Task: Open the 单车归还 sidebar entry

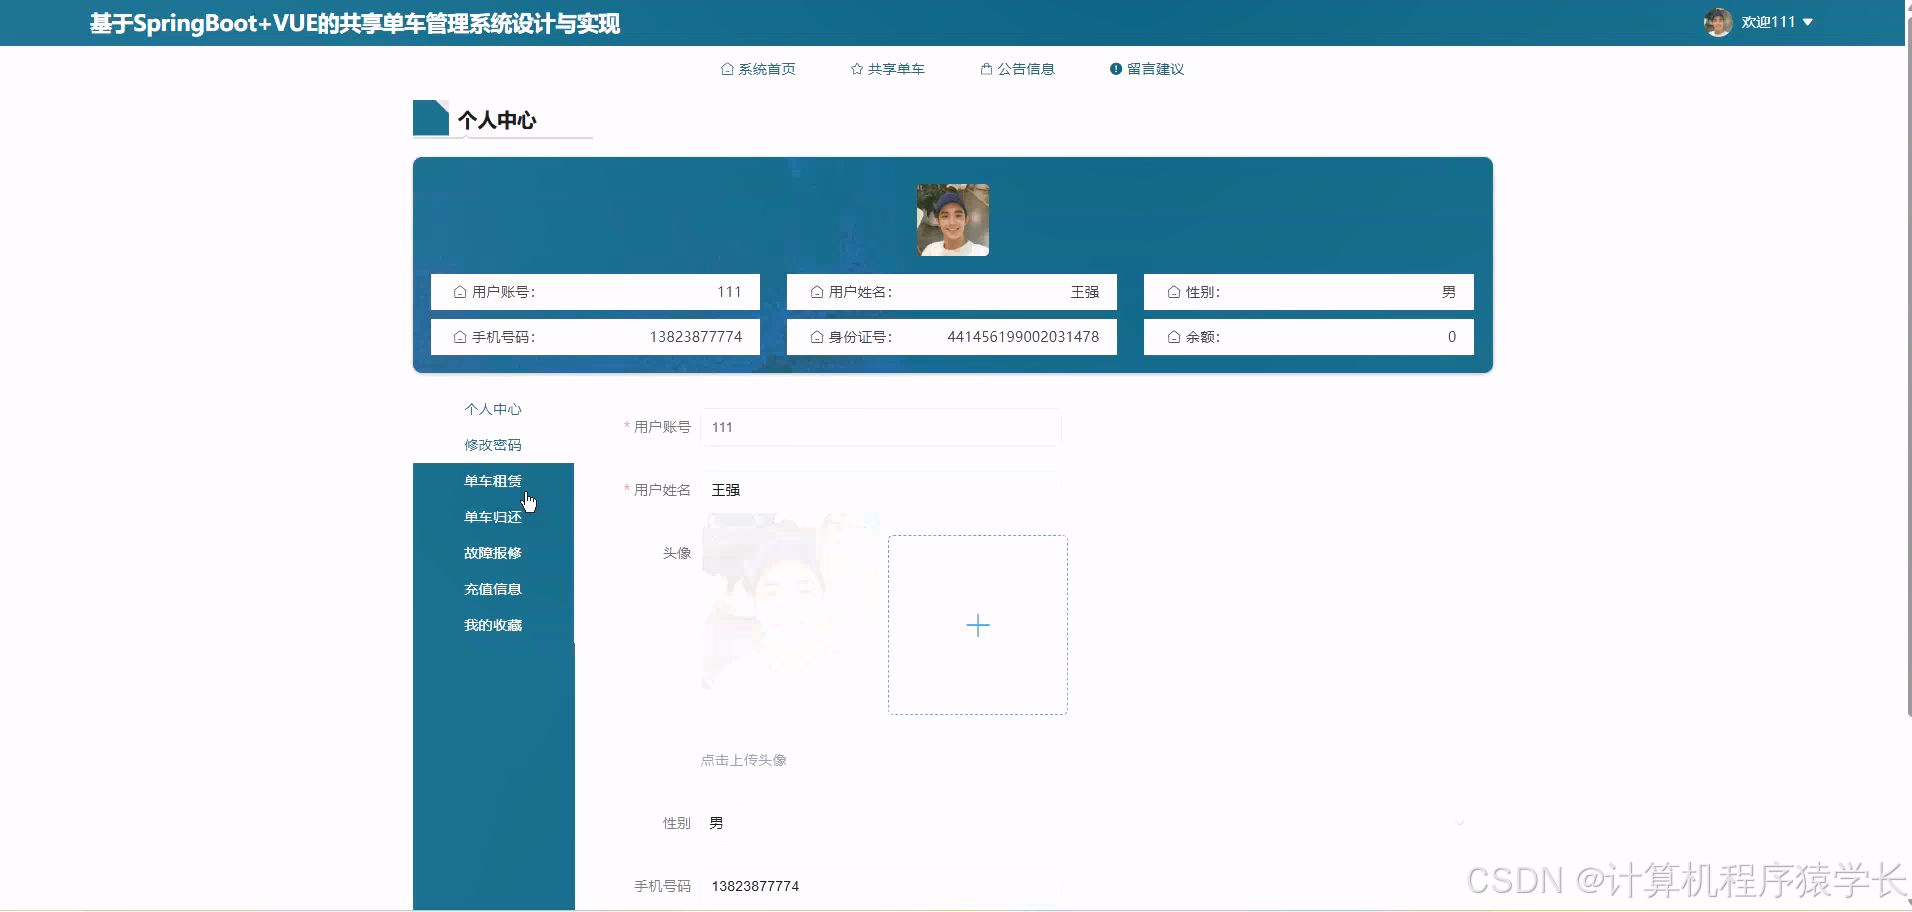Action: [x=492, y=516]
